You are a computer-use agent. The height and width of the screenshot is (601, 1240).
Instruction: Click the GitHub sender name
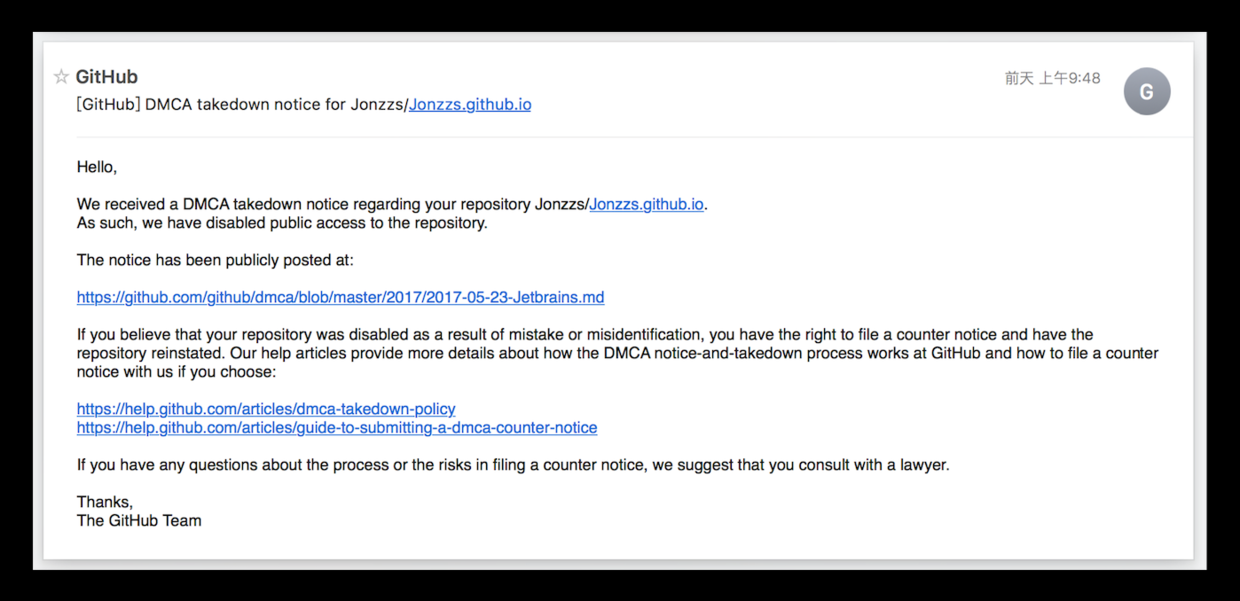(107, 77)
